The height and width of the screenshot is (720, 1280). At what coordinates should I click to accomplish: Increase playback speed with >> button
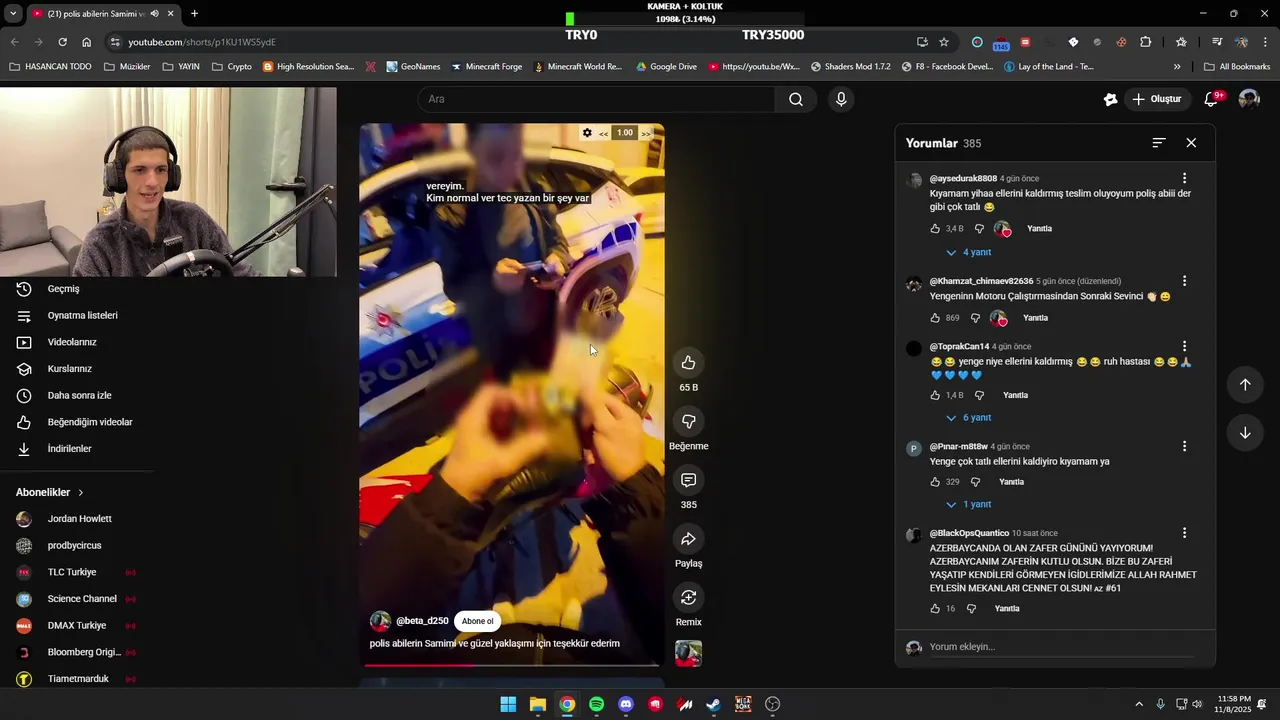pos(646,133)
